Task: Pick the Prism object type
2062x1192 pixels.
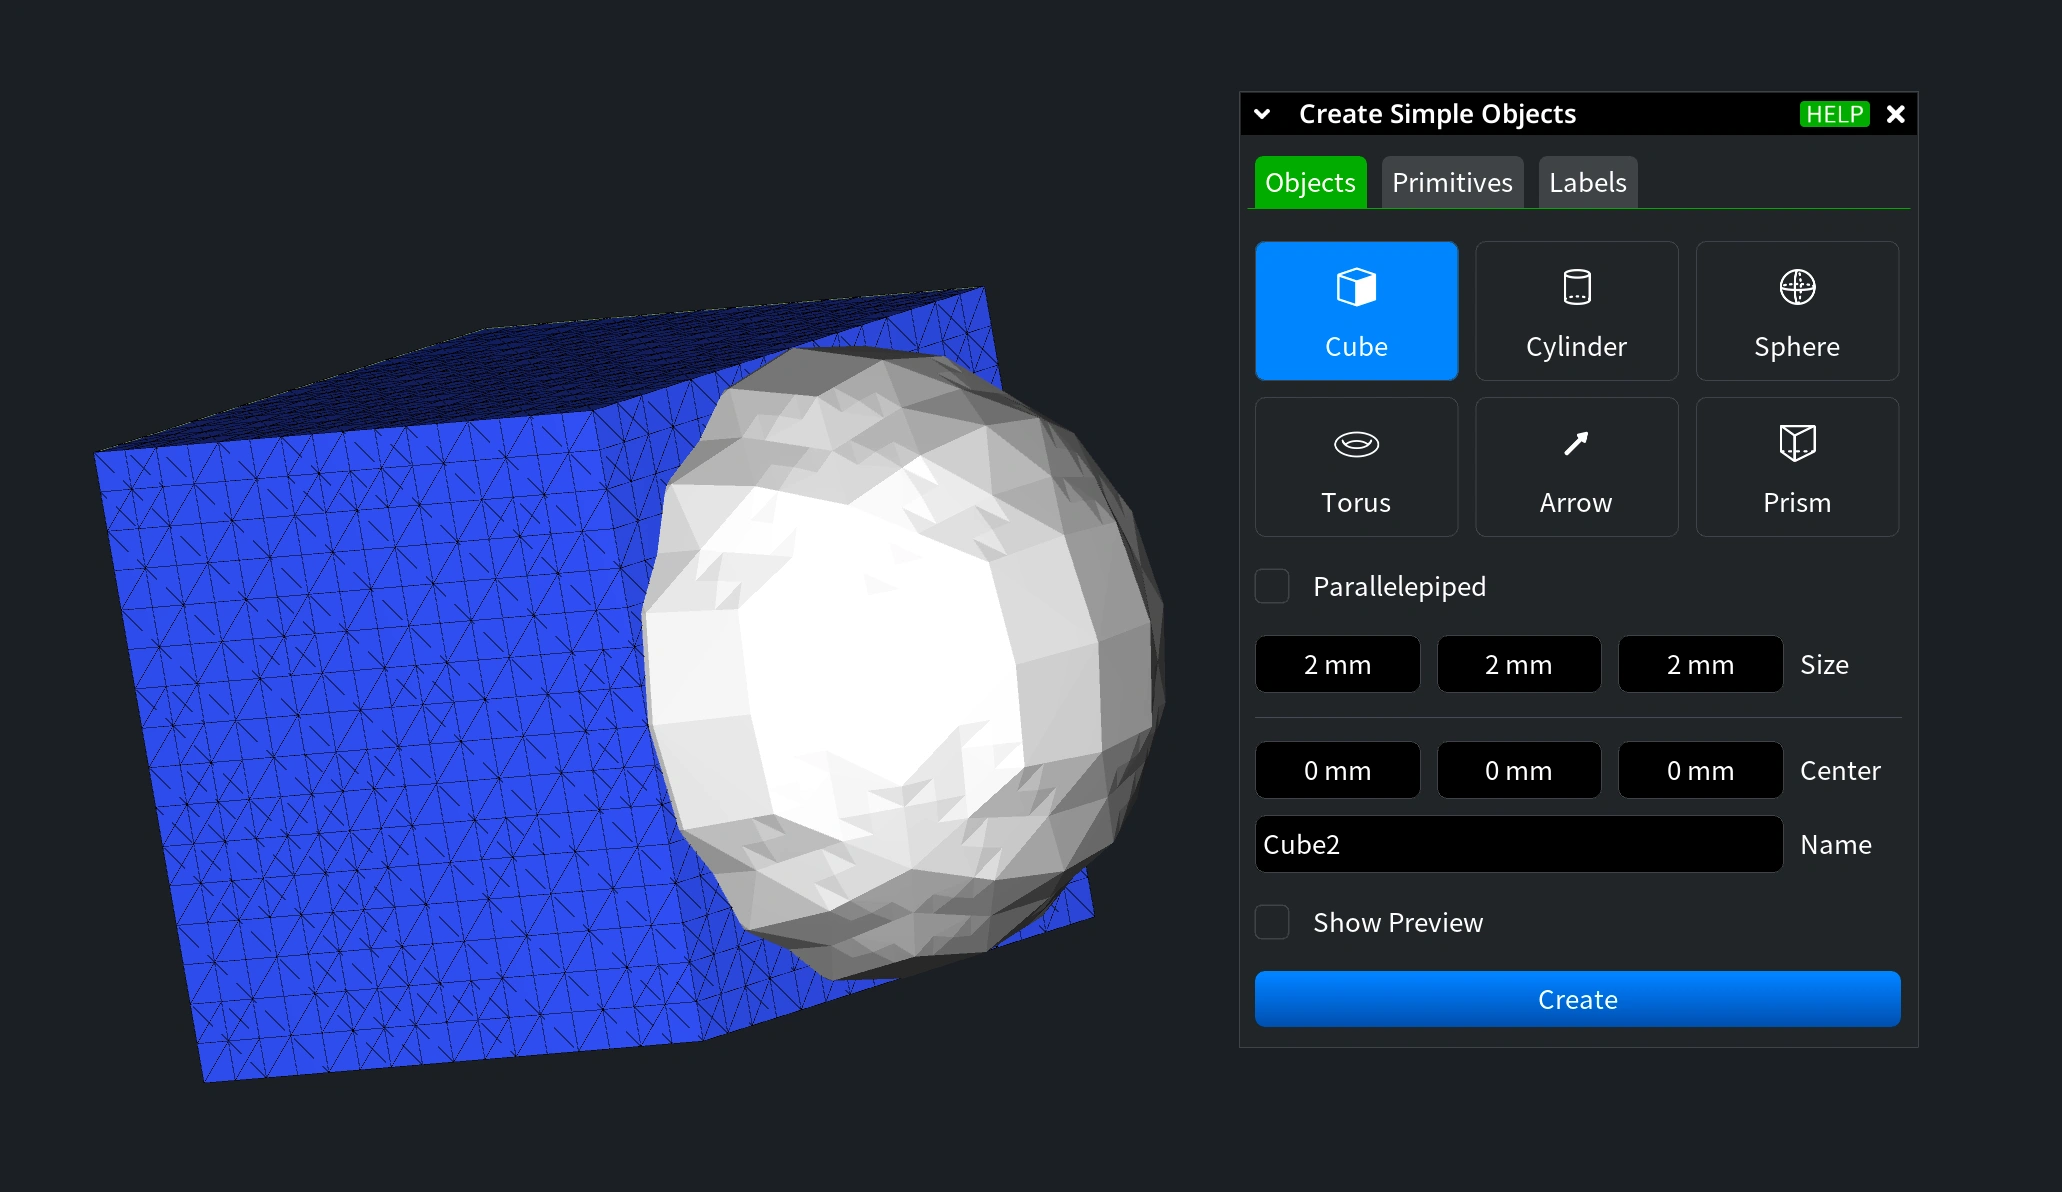Action: tap(1797, 467)
